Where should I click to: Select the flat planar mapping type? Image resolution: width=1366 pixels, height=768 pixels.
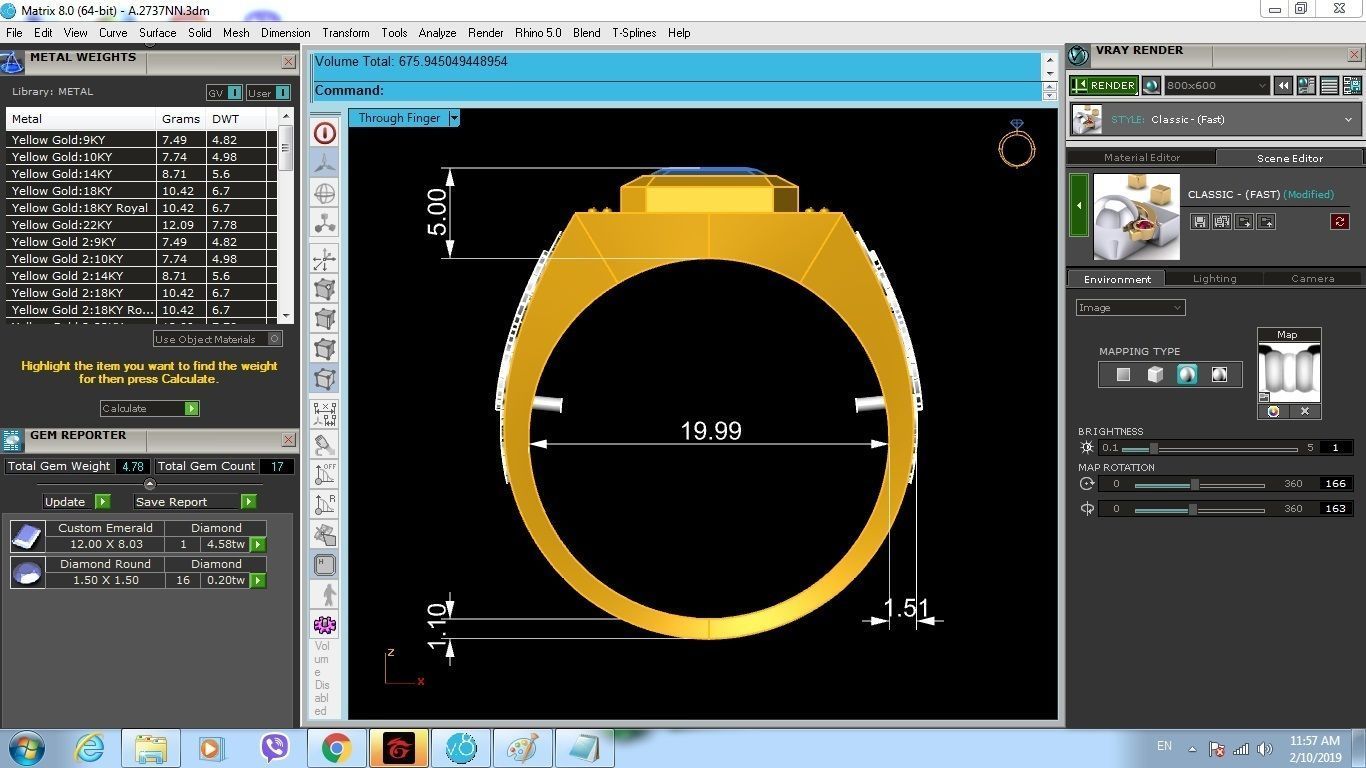[x=1123, y=374]
